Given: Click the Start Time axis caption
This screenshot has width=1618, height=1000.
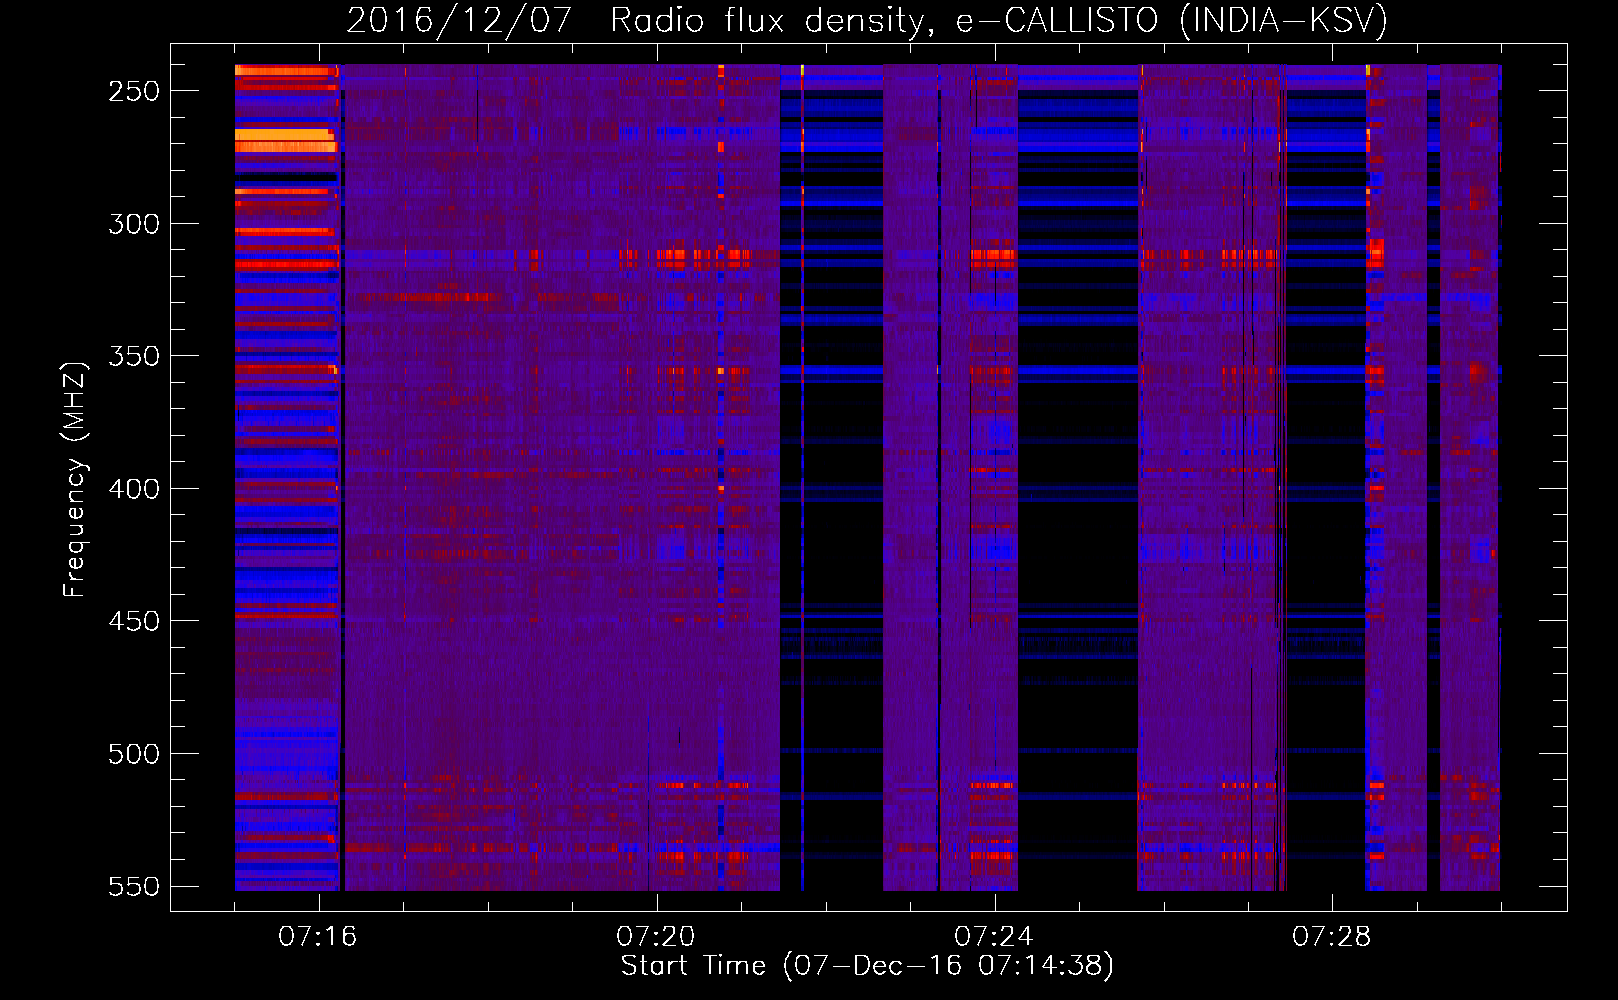Looking at the screenshot, I should 867,966.
